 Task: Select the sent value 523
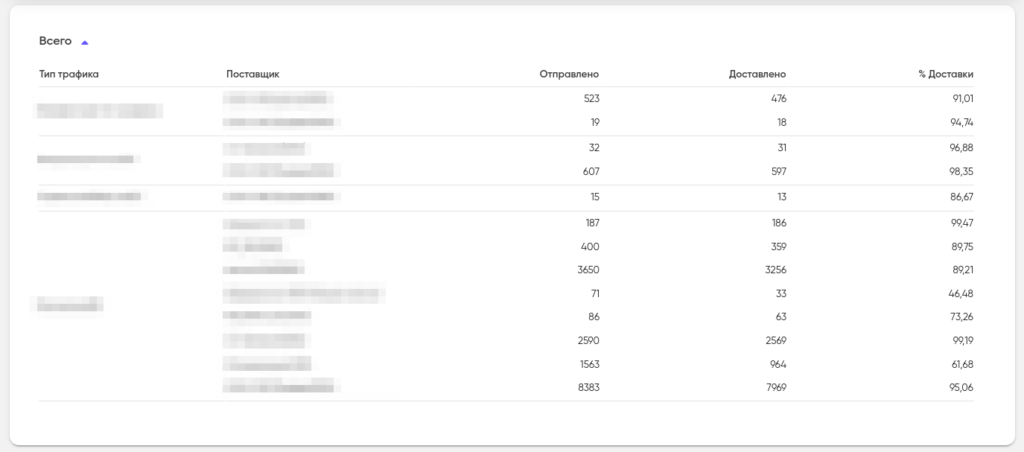point(590,98)
